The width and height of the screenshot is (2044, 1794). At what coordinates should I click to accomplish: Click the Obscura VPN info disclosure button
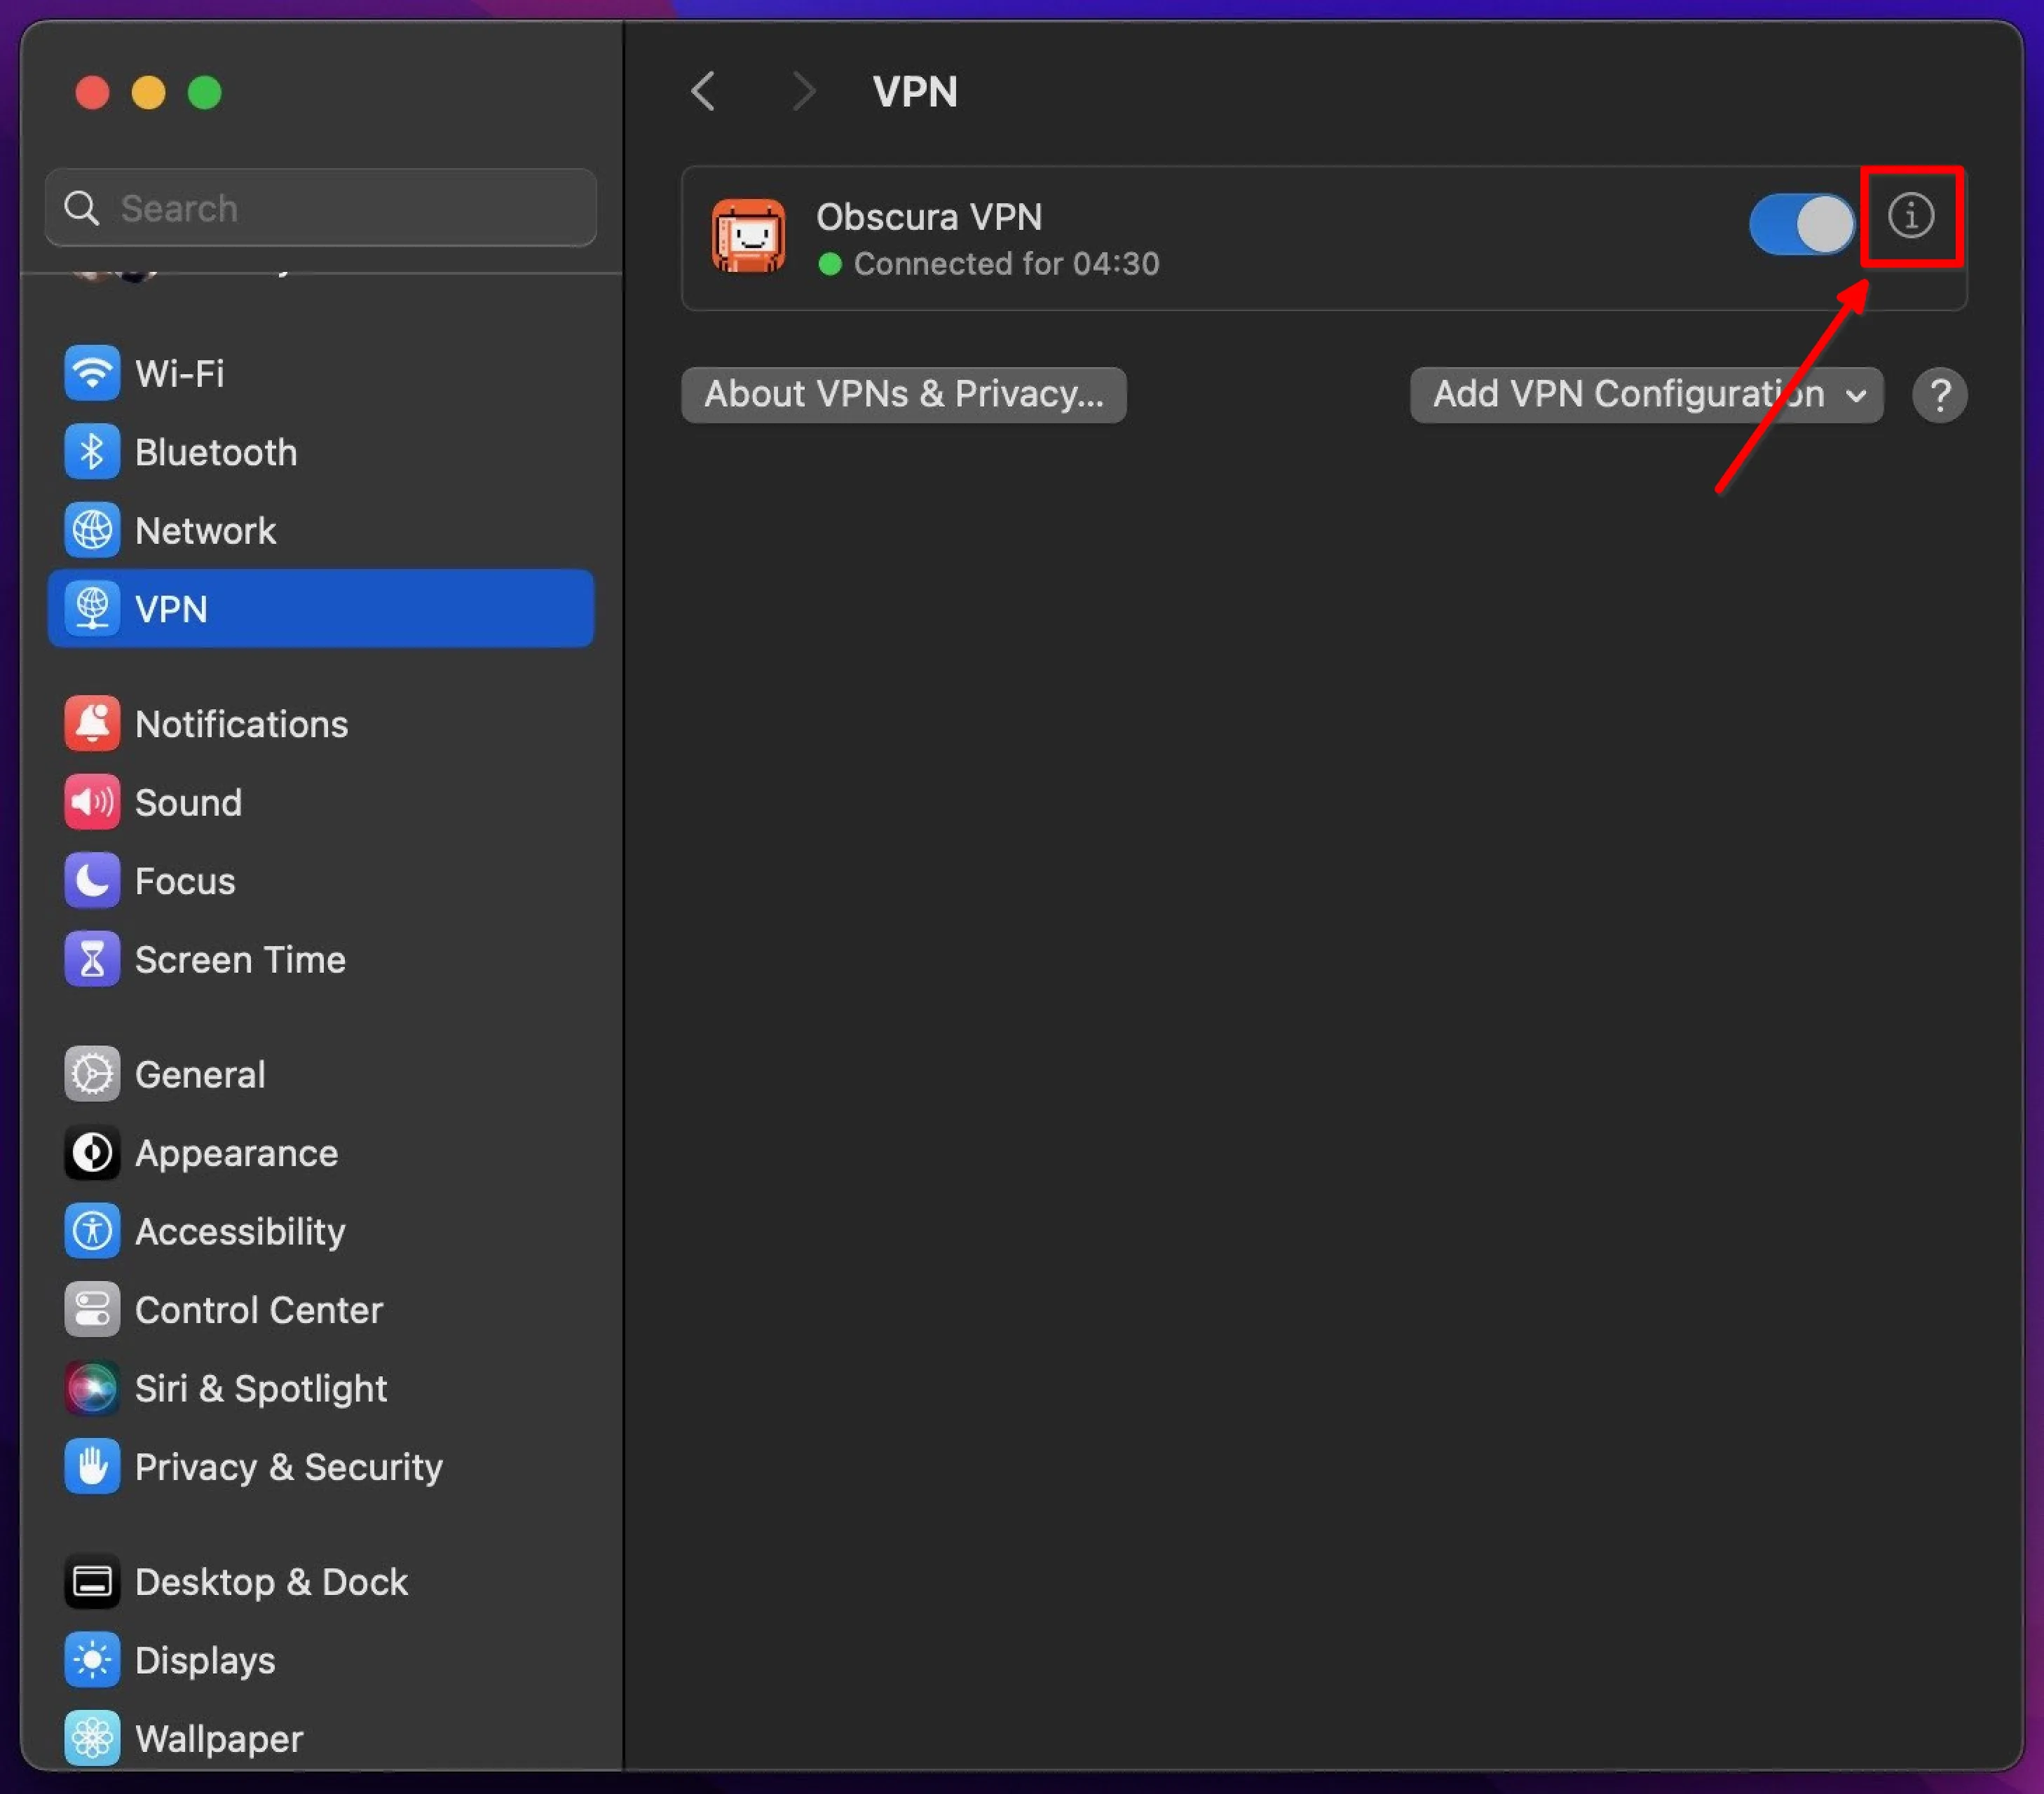[x=1911, y=216]
